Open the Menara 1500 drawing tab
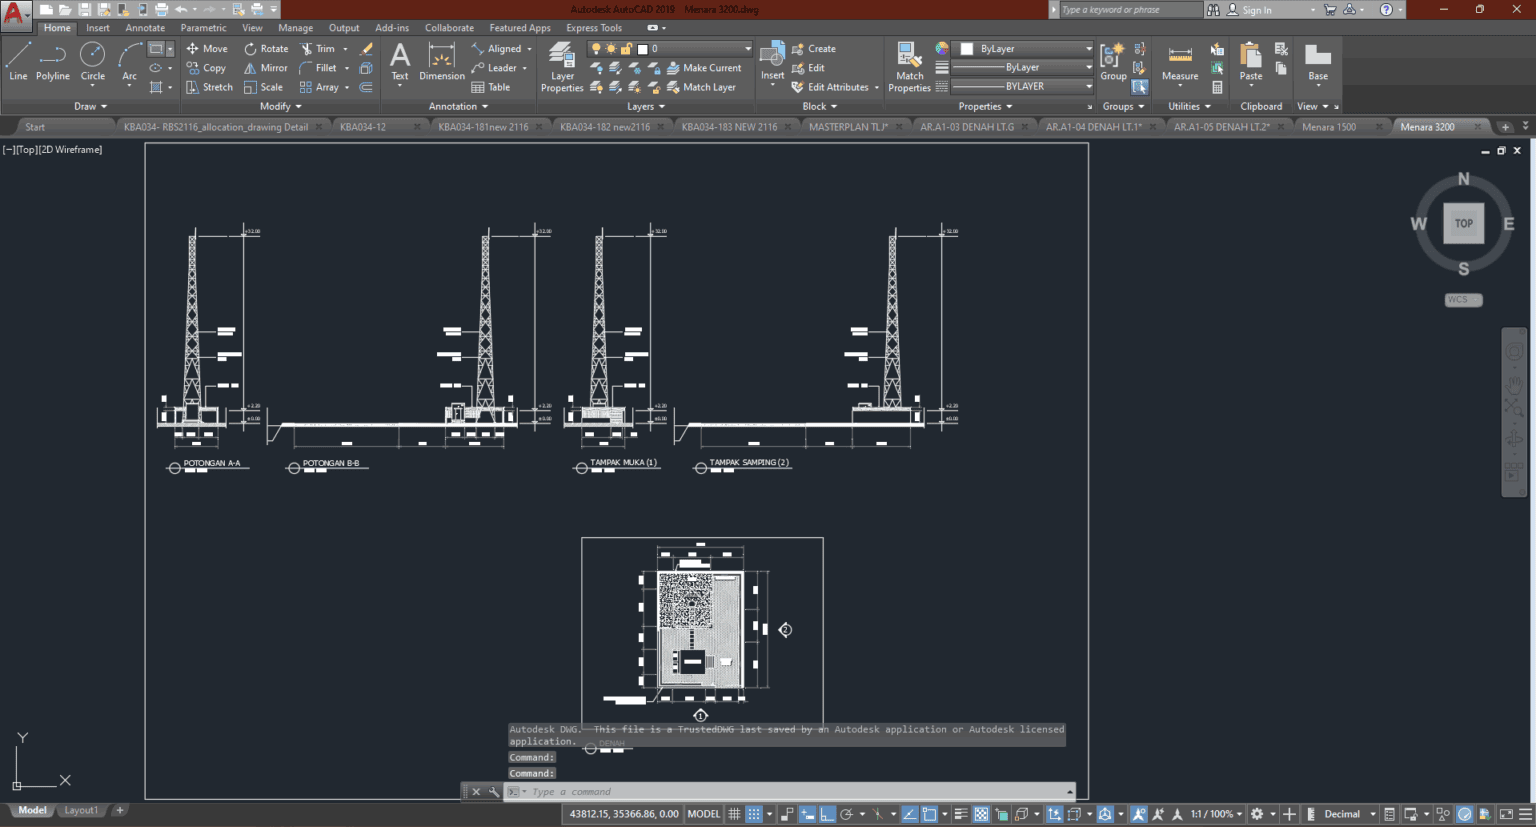The width and height of the screenshot is (1536, 827). (1330, 127)
